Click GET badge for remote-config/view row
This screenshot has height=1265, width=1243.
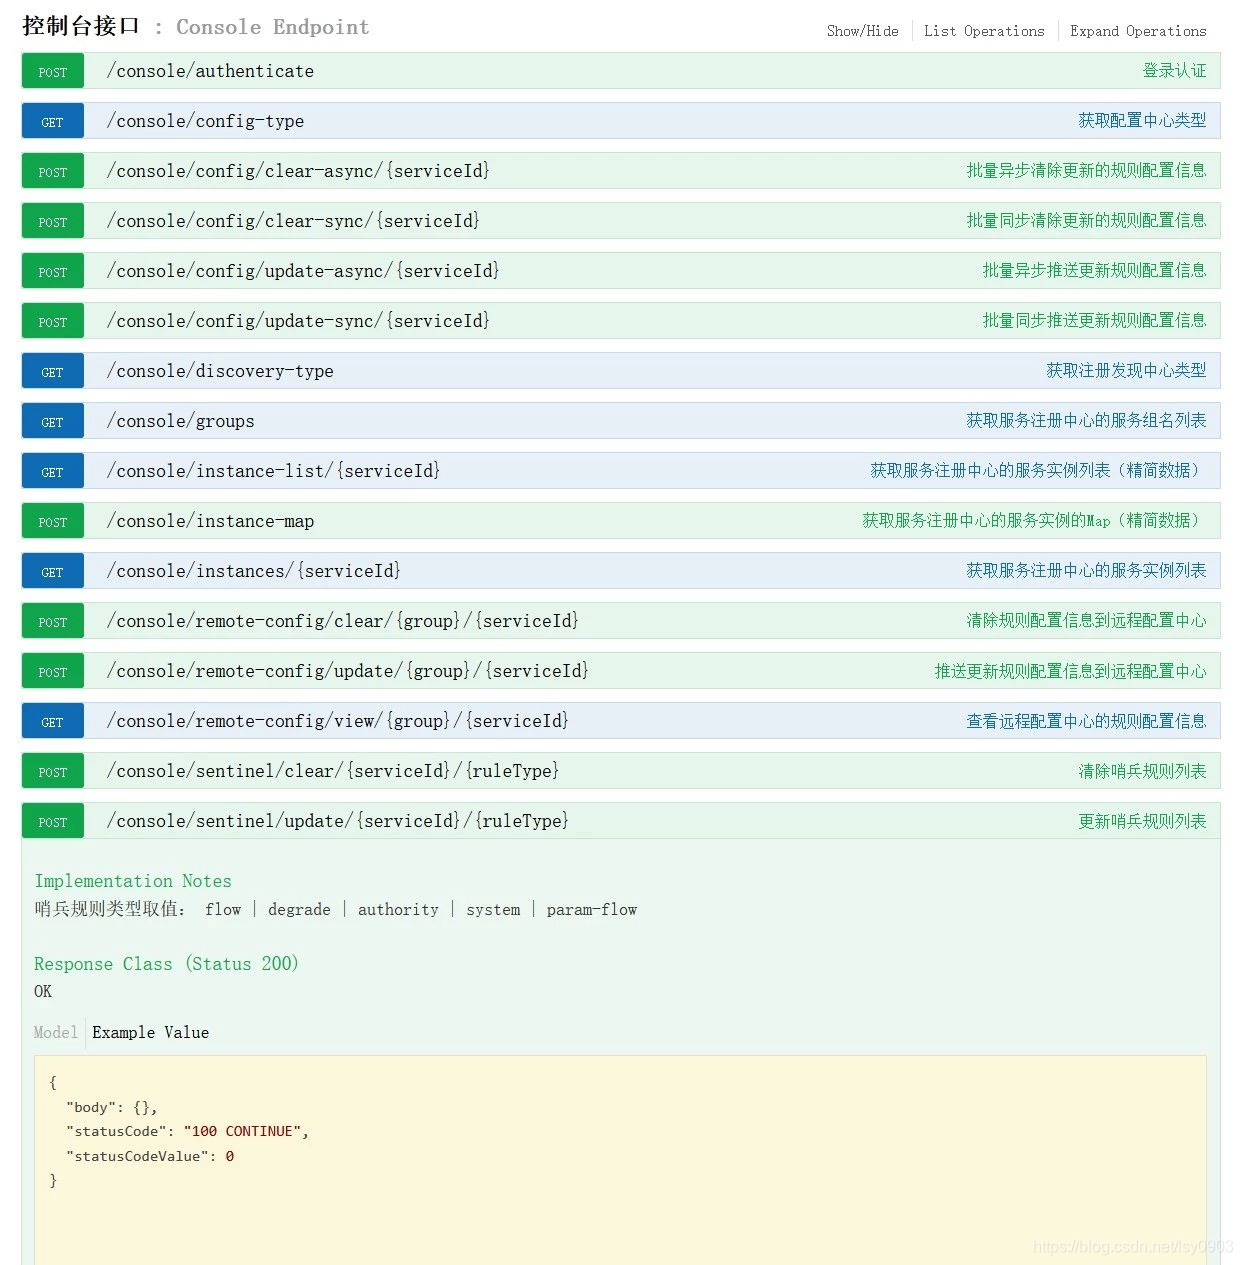[x=52, y=722]
